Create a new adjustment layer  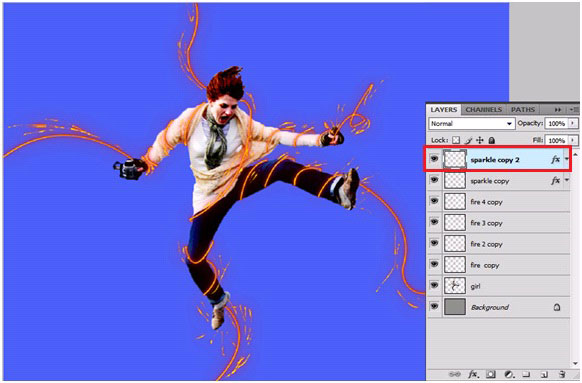[509, 374]
